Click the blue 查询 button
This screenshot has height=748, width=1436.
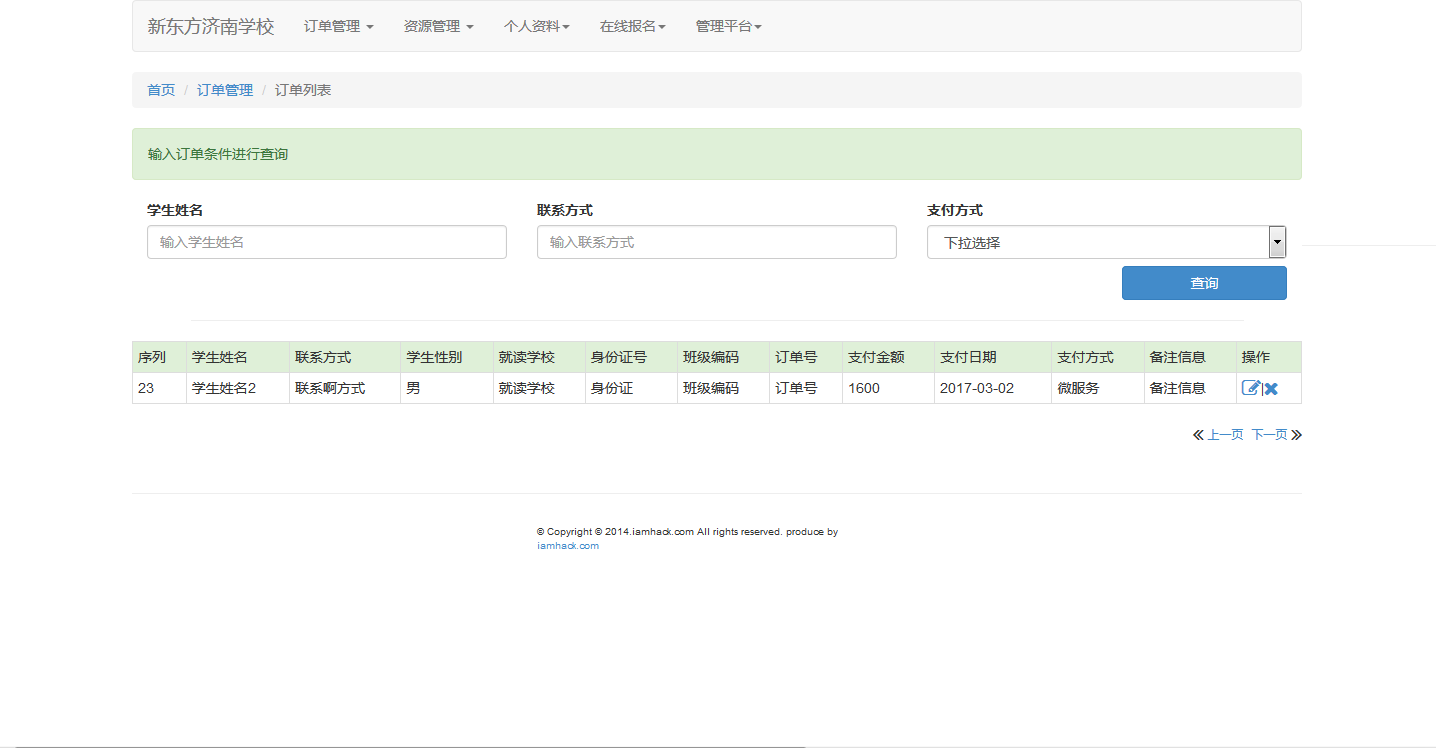[1204, 283]
